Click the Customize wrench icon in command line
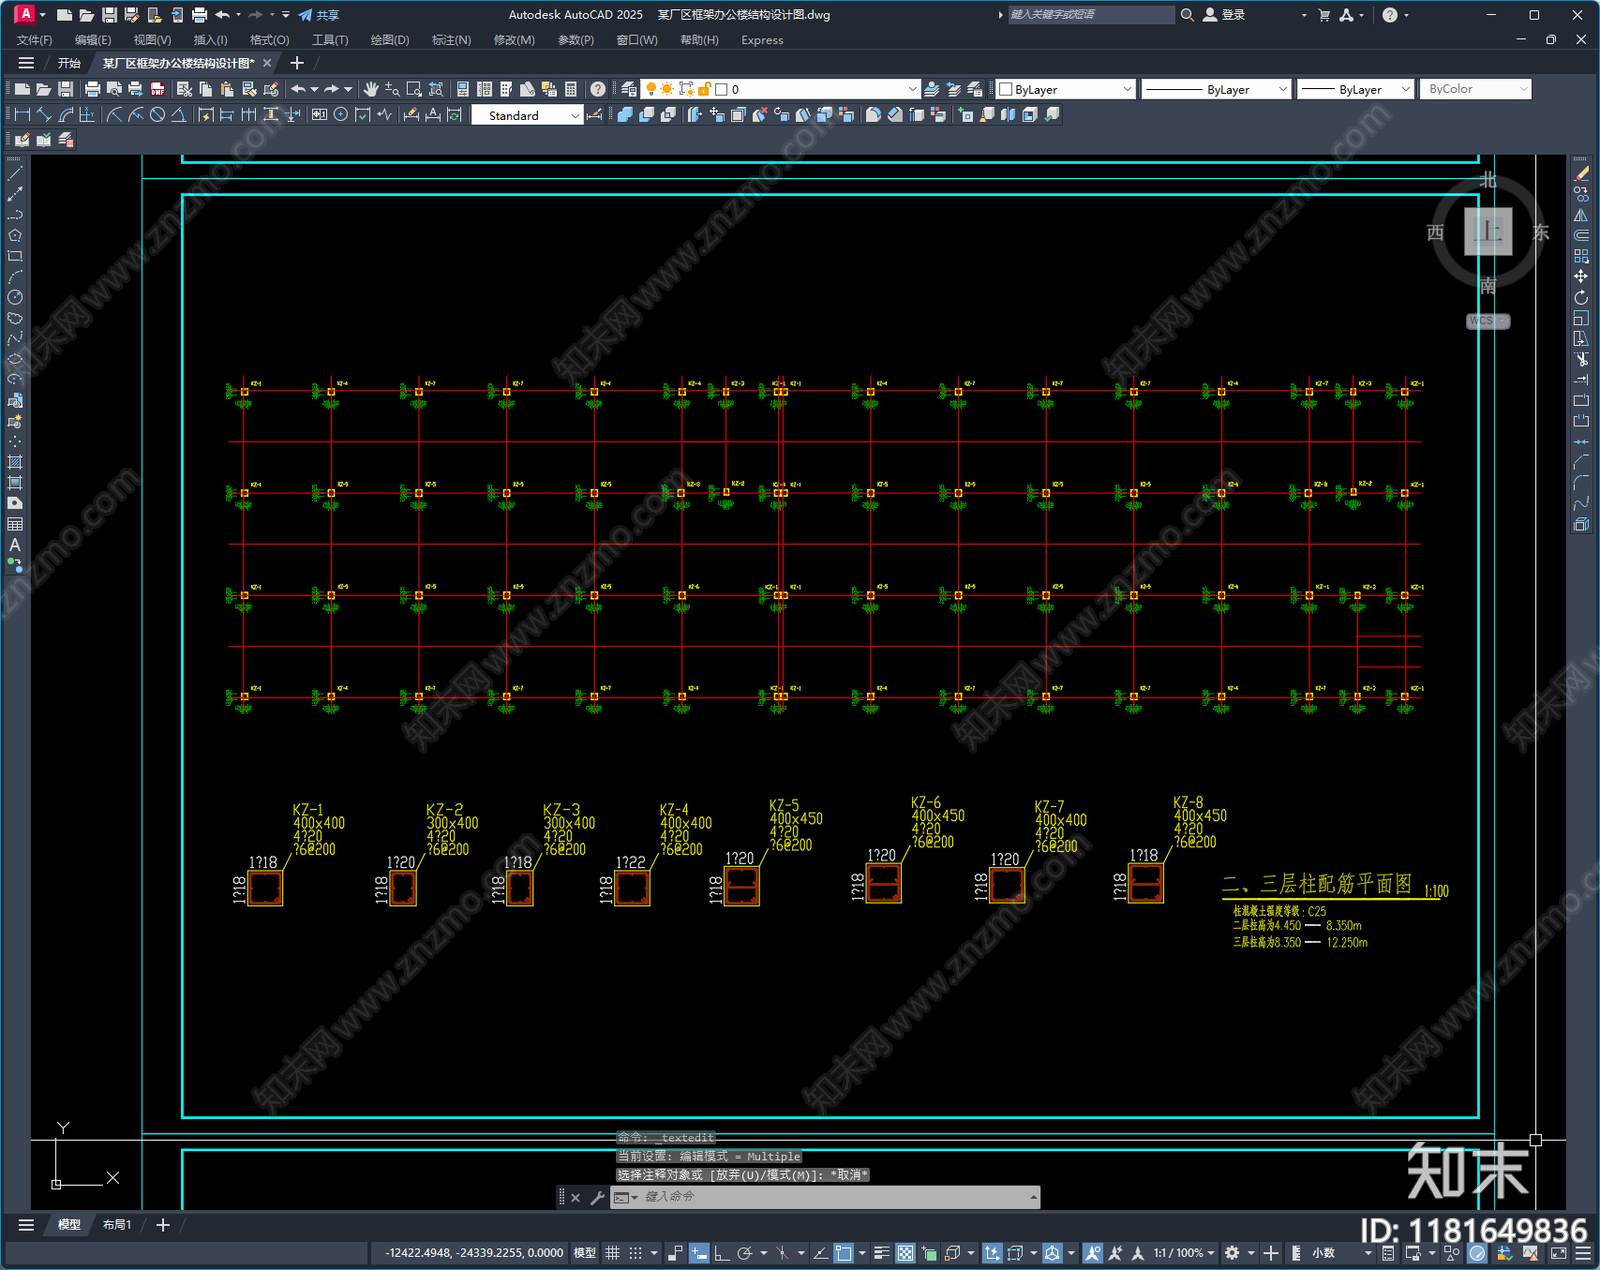Screen dimensions: 1600x1270 [x=598, y=1197]
